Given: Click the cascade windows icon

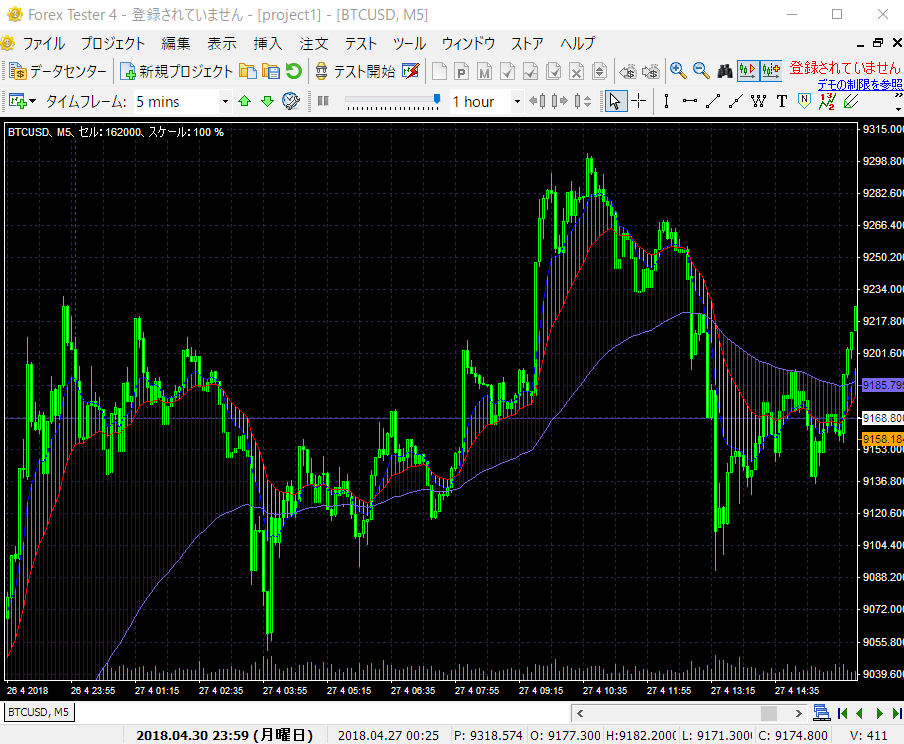Looking at the screenshot, I should pos(821,713).
